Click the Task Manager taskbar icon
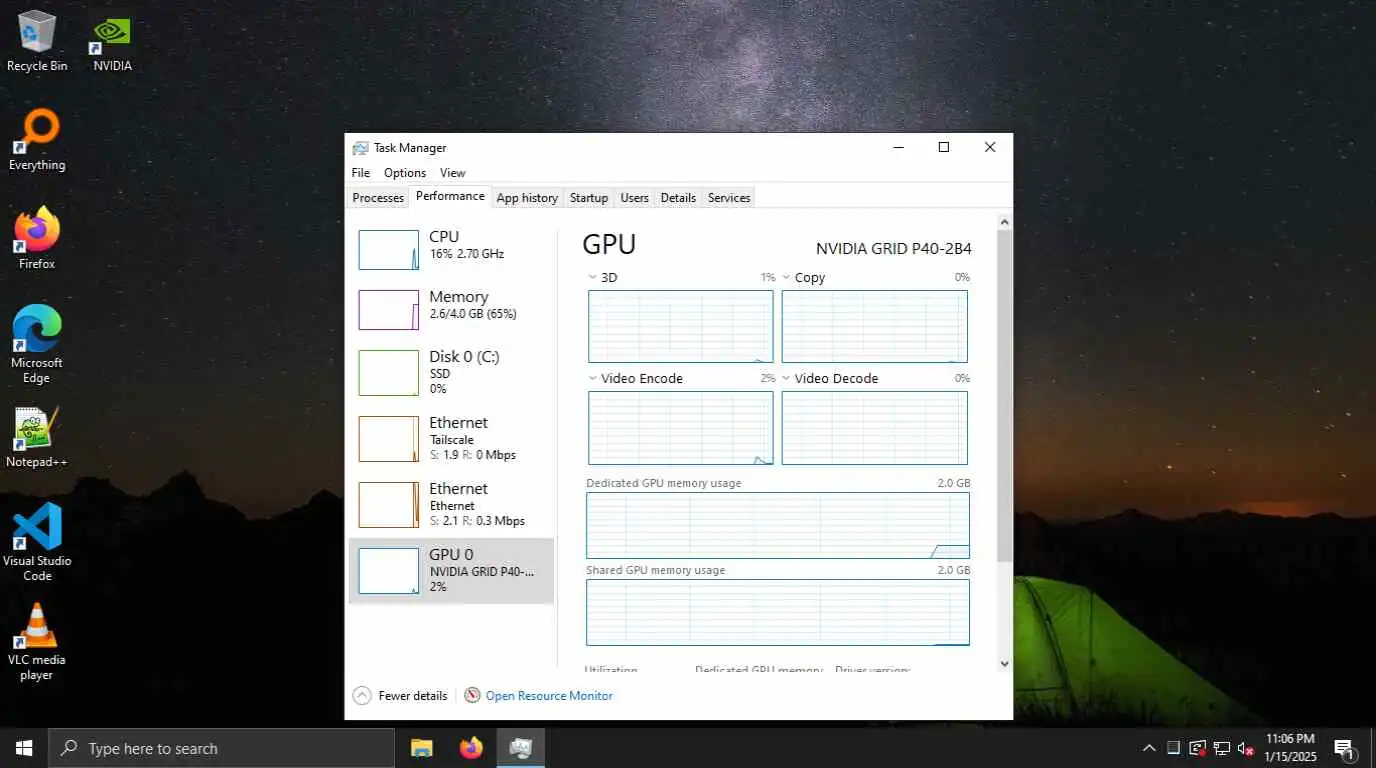Screen dimensions: 1376x768 [520, 748]
